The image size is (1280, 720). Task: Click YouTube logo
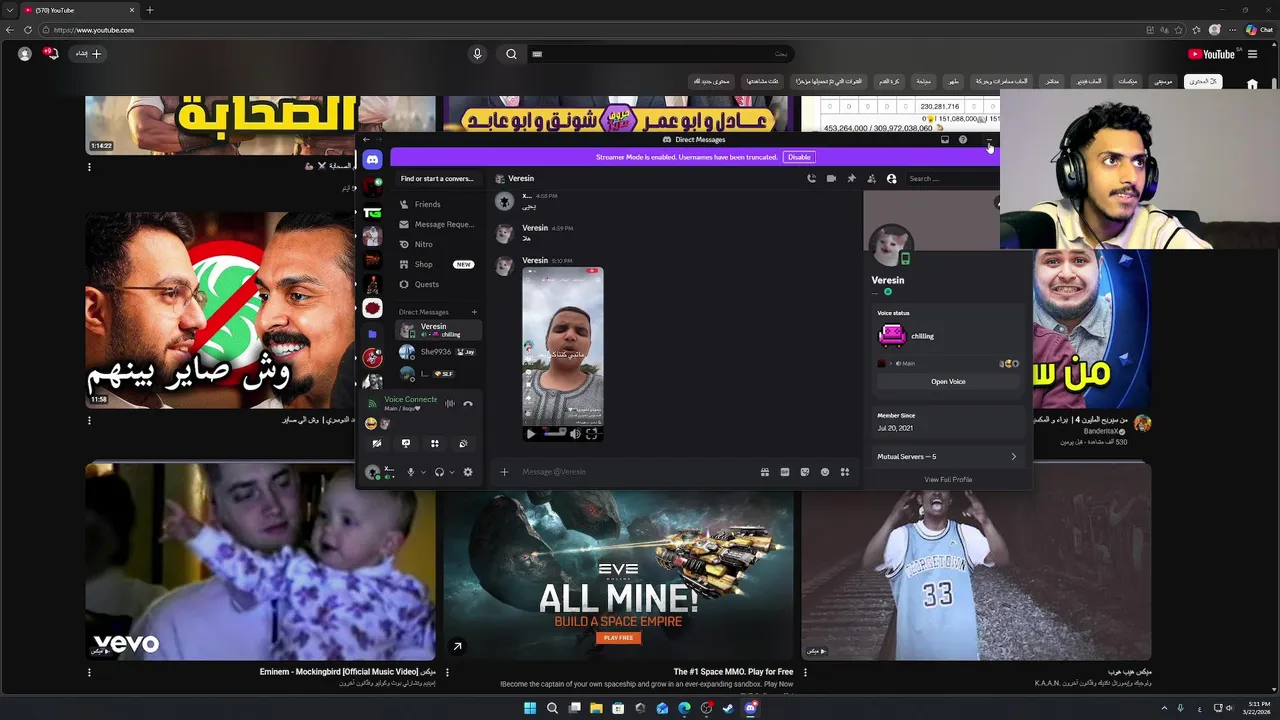(1211, 54)
